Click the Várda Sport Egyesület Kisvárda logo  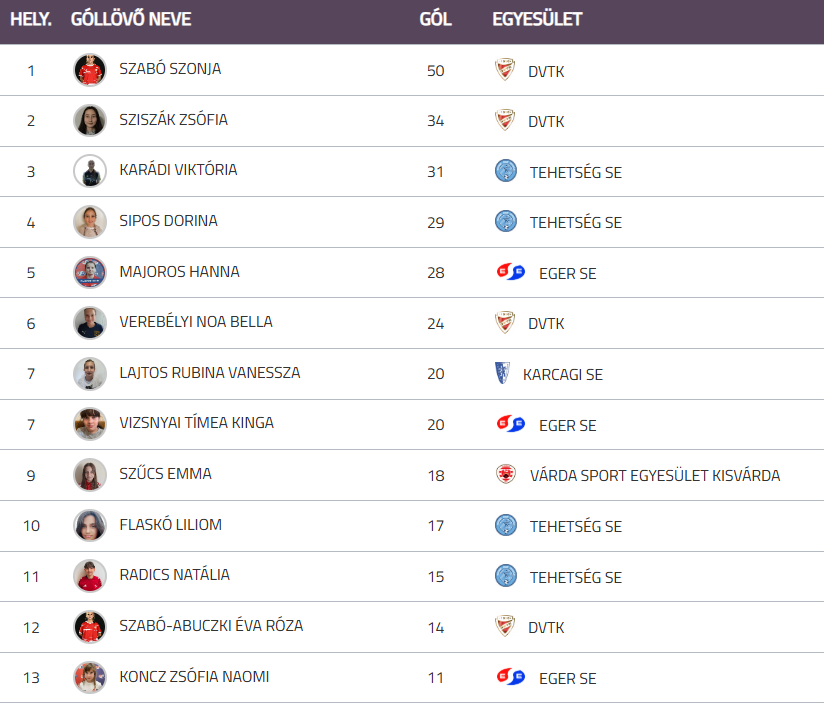tap(506, 474)
